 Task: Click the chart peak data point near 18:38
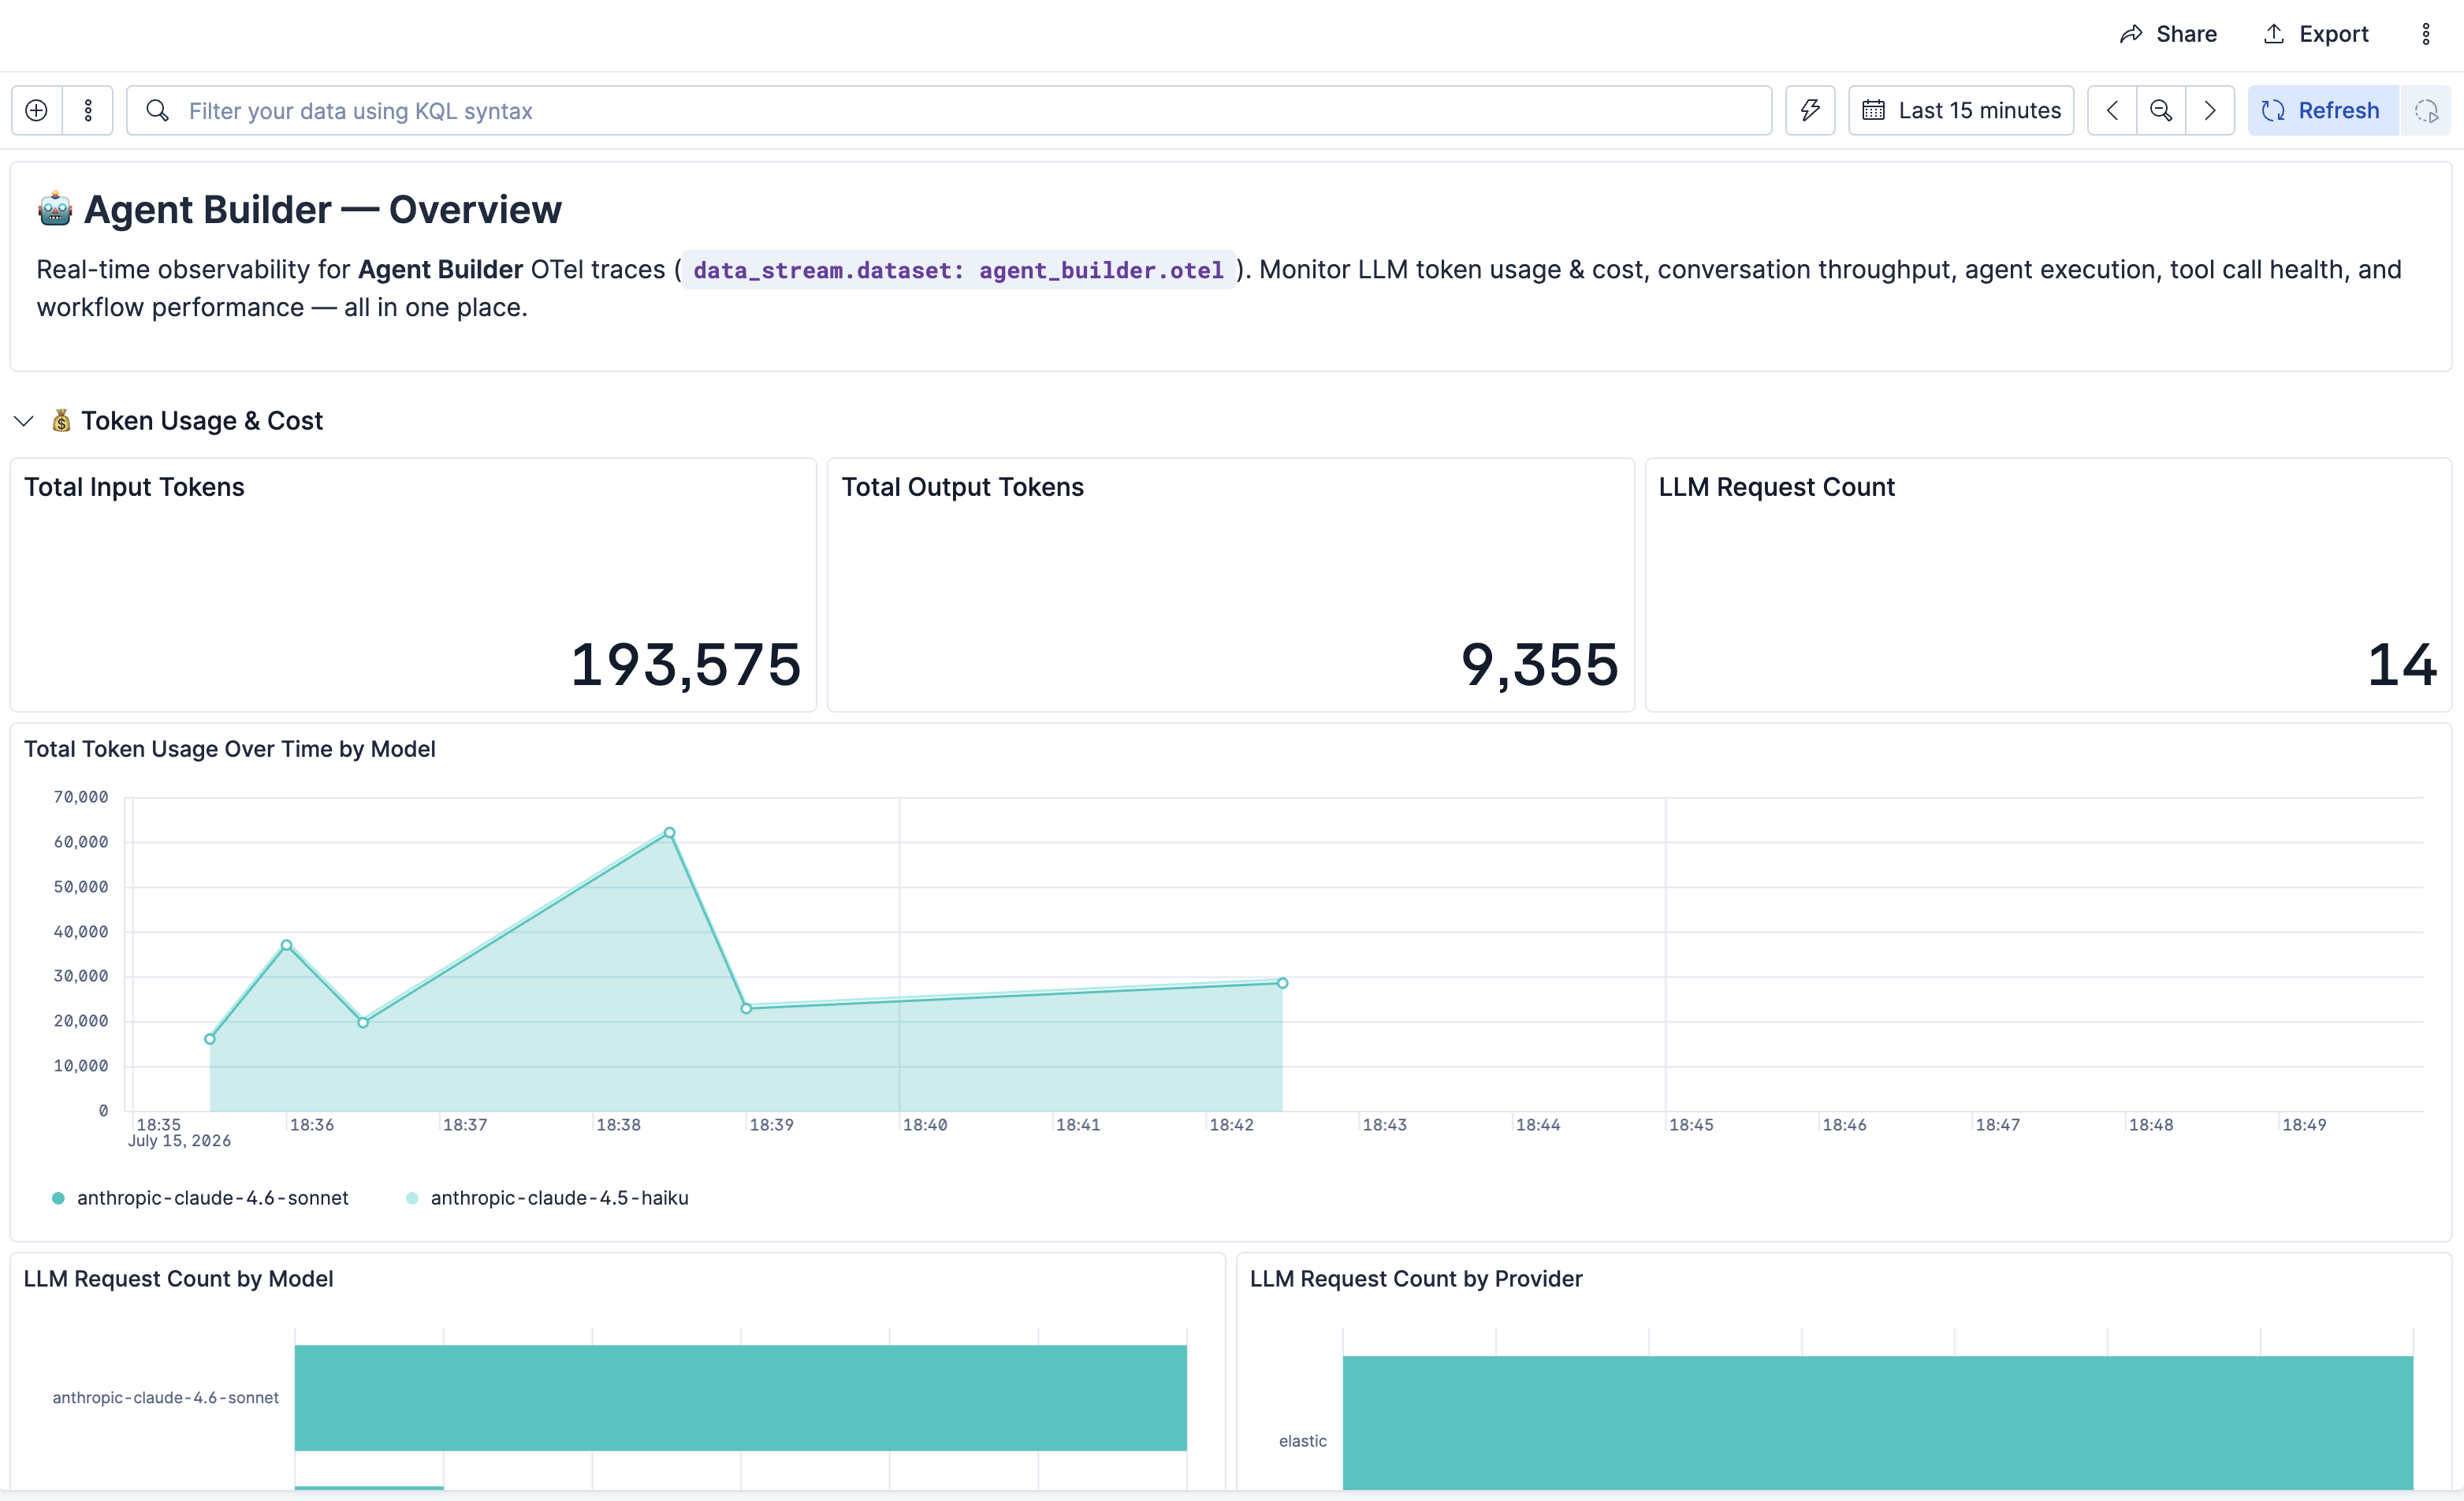[x=669, y=833]
